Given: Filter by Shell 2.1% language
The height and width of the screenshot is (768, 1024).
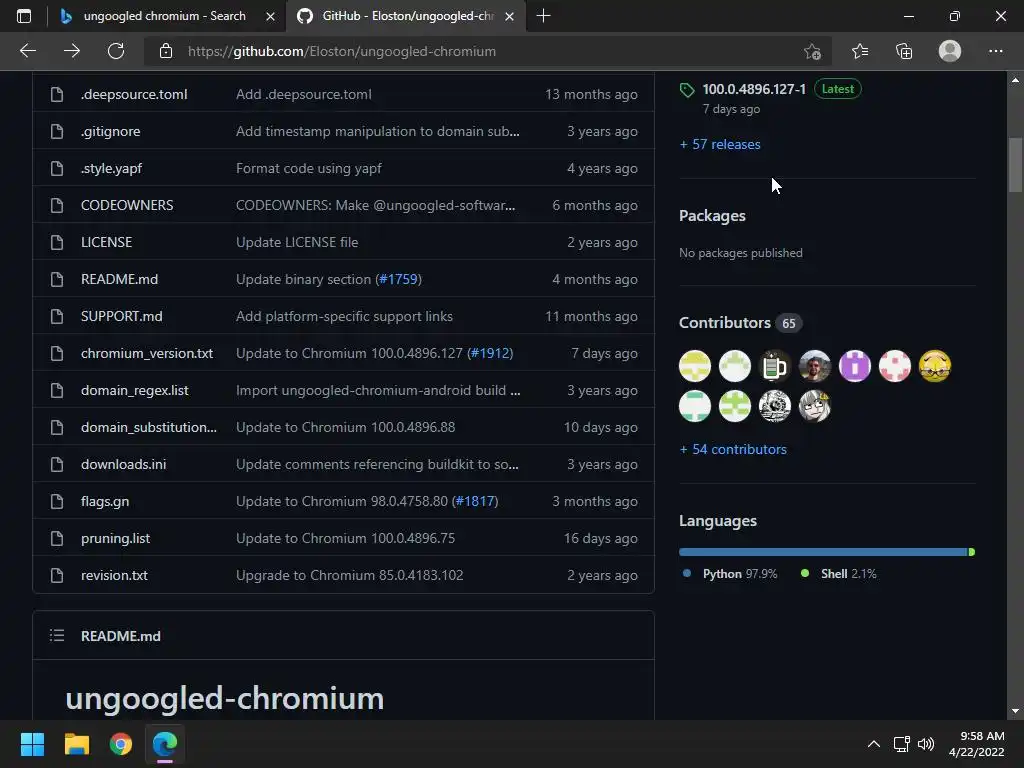Looking at the screenshot, I should click(839, 573).
